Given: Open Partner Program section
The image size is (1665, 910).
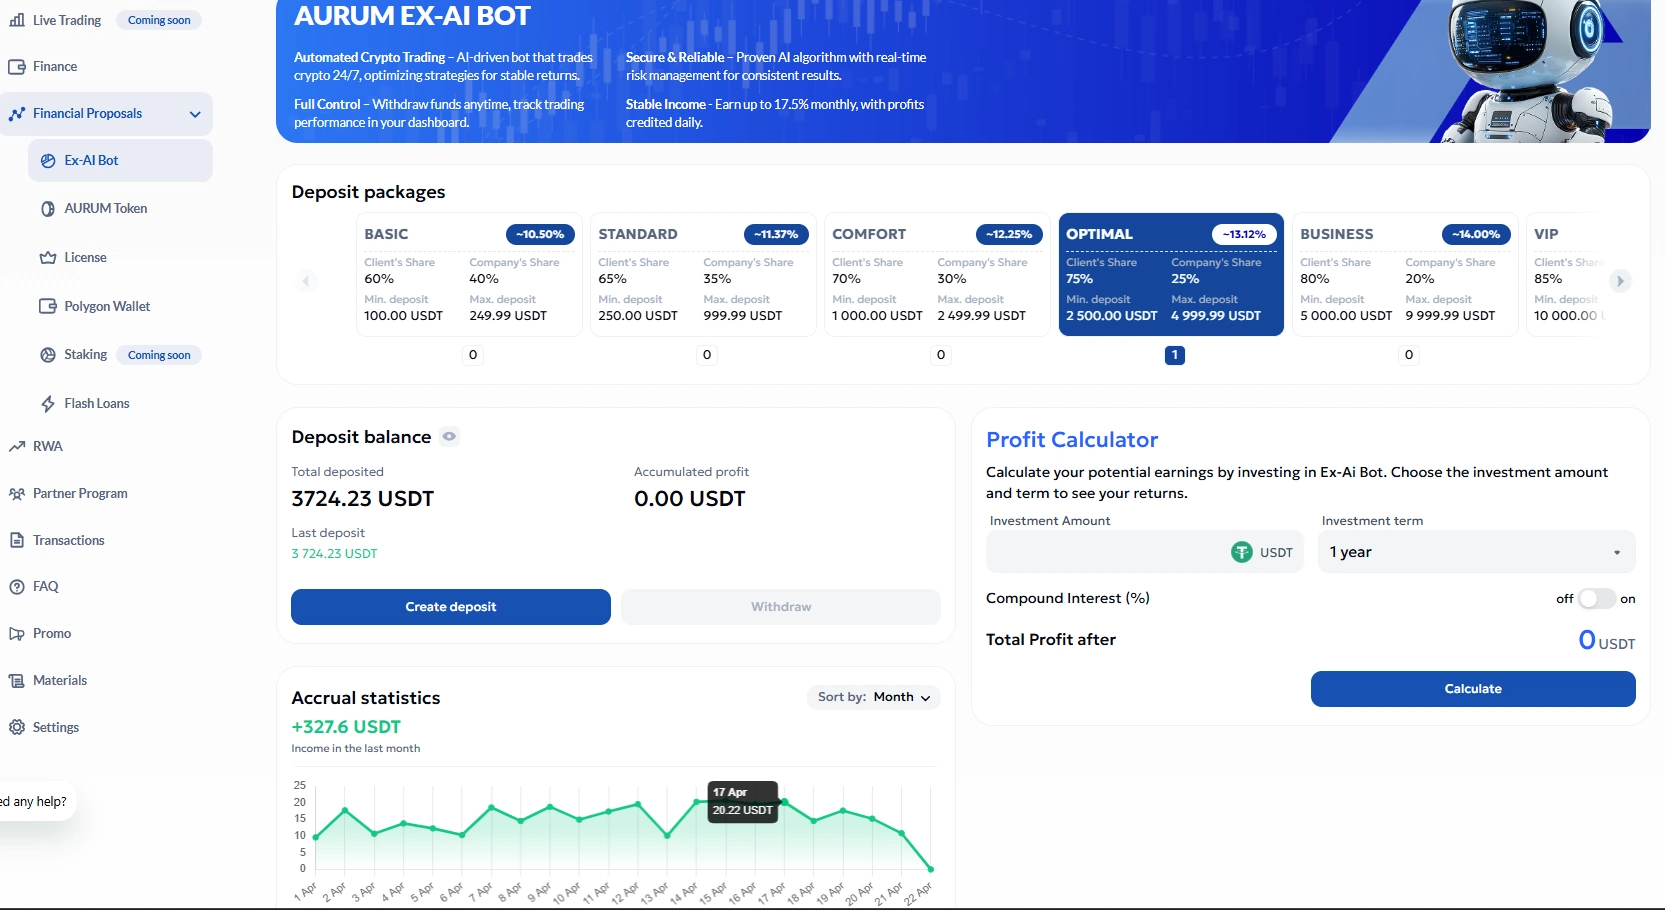Looking at the screenshot, I should 68,493.
